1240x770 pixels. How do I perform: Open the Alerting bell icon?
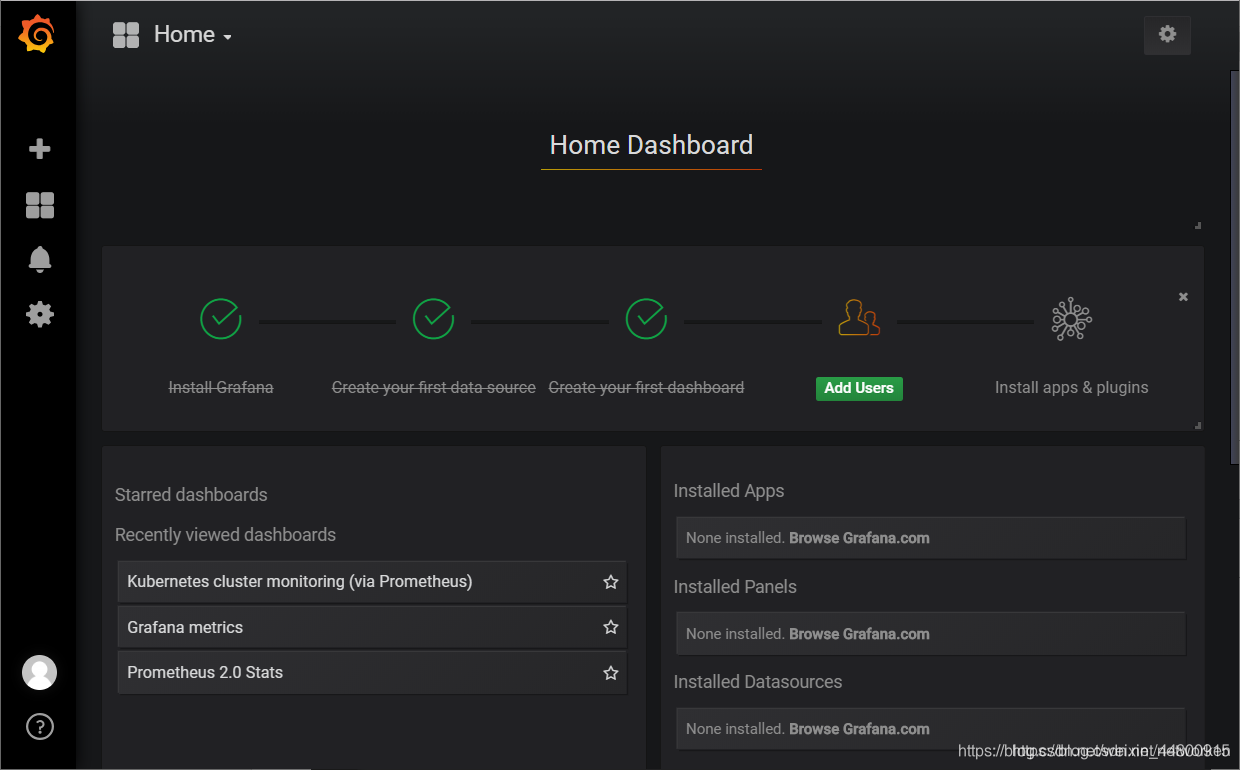[39, 259]
